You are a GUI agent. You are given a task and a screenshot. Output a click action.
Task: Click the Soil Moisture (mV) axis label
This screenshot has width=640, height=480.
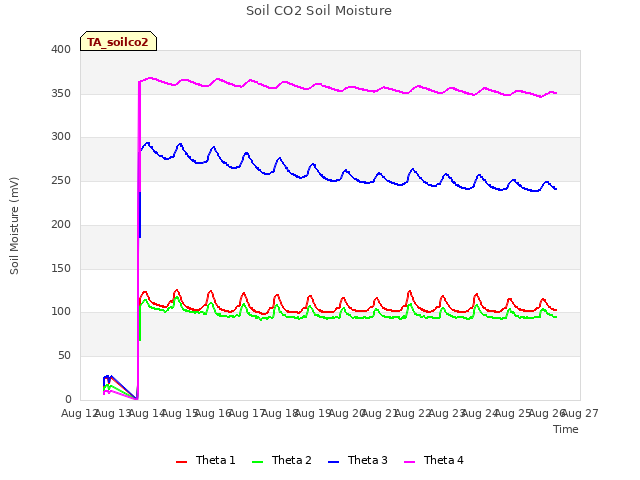[x=14, y=226]
